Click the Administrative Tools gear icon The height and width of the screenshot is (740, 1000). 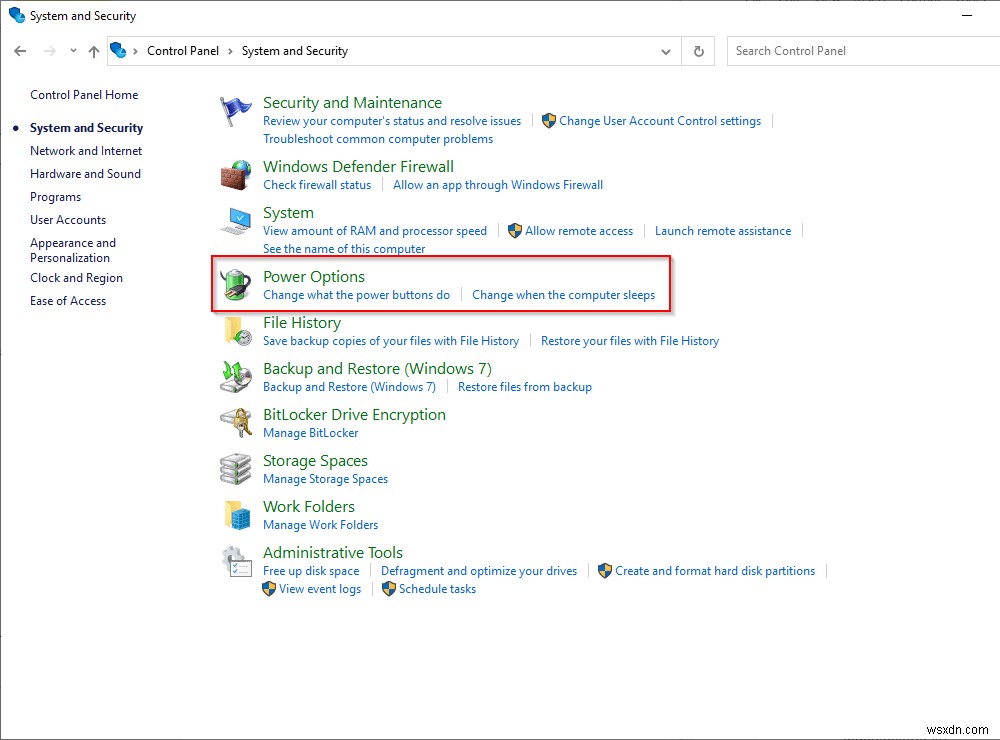pos(237,561)
